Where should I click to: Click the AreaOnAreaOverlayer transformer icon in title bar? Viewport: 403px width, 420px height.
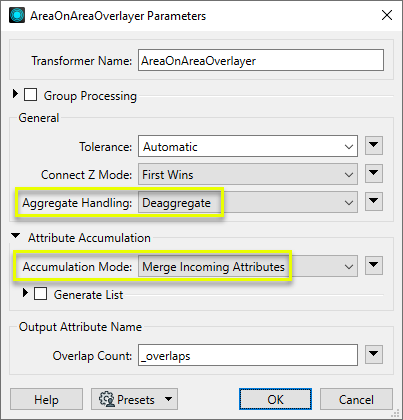coord(17,15)
